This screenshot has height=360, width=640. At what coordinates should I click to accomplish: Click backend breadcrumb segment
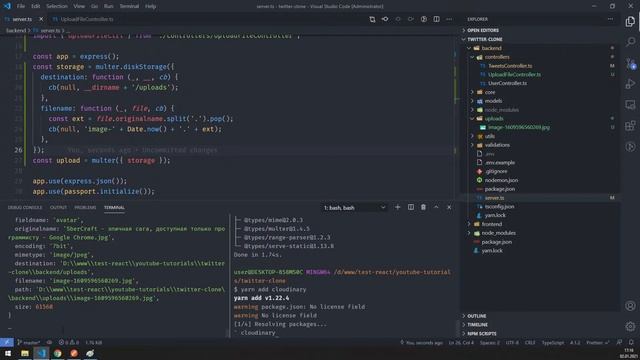[16, 30]
